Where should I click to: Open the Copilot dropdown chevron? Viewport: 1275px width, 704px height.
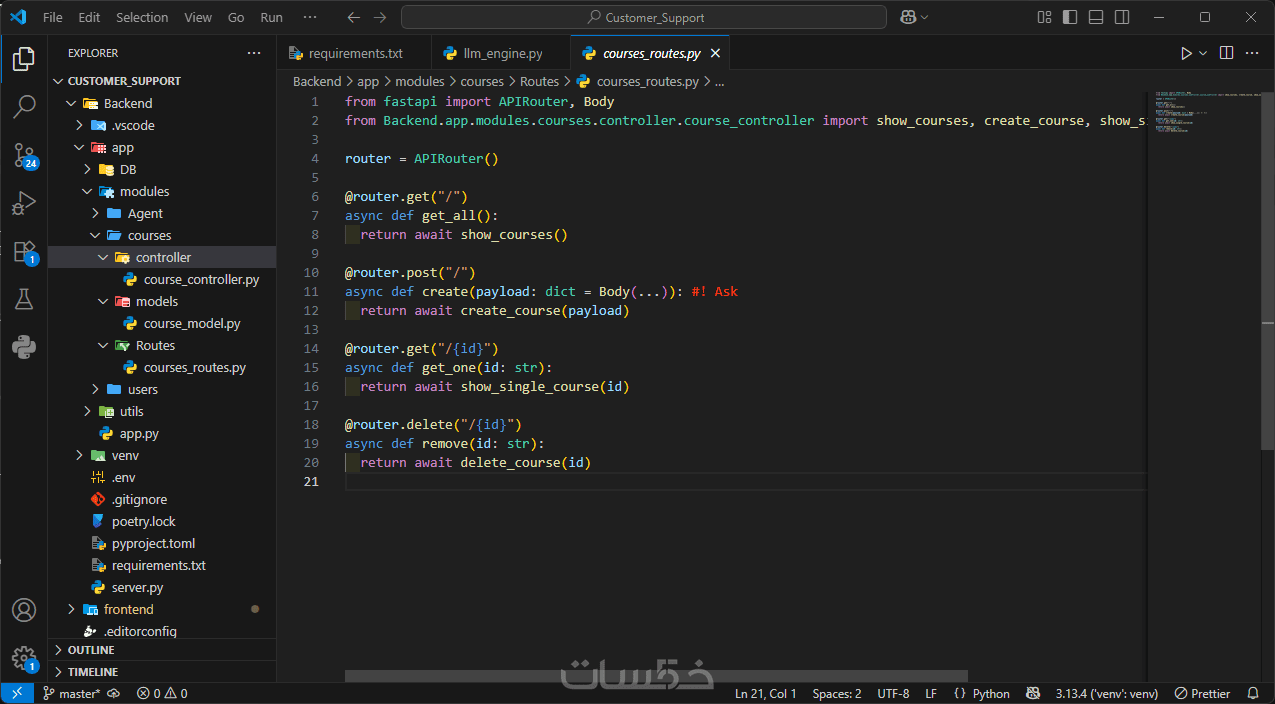tap(924, 17)
